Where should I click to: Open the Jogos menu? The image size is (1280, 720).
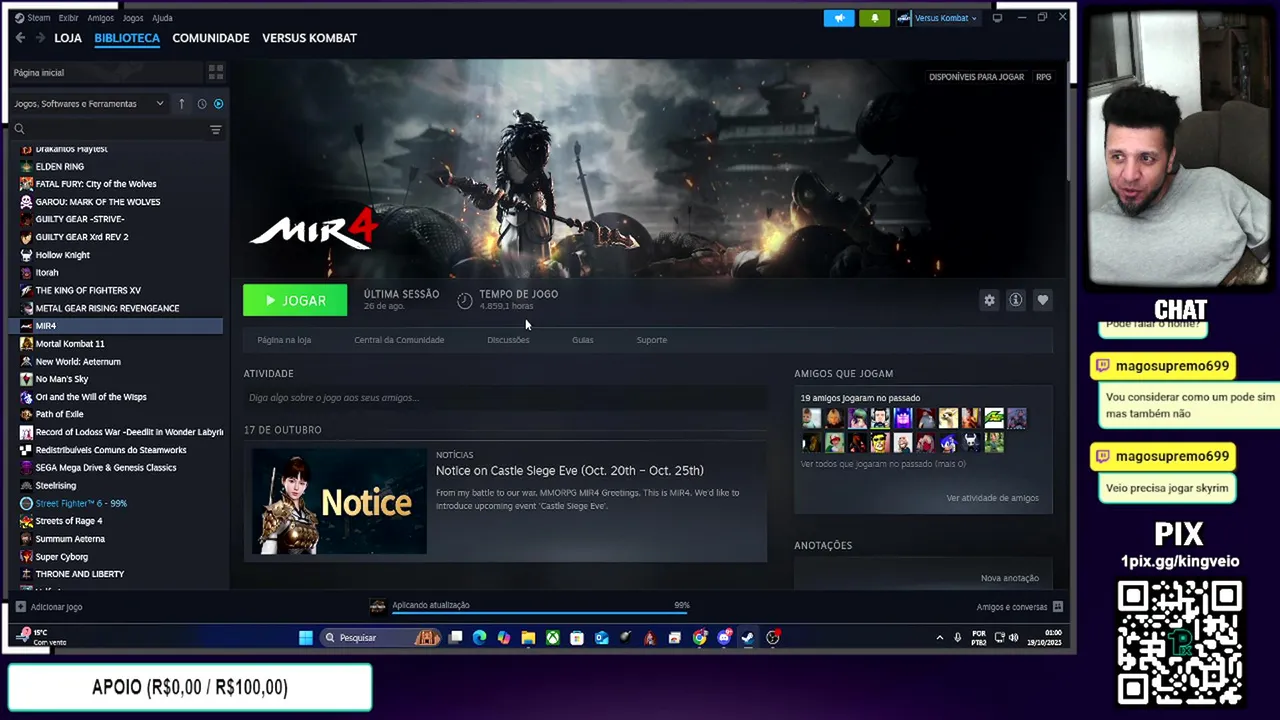click(133, 18)
